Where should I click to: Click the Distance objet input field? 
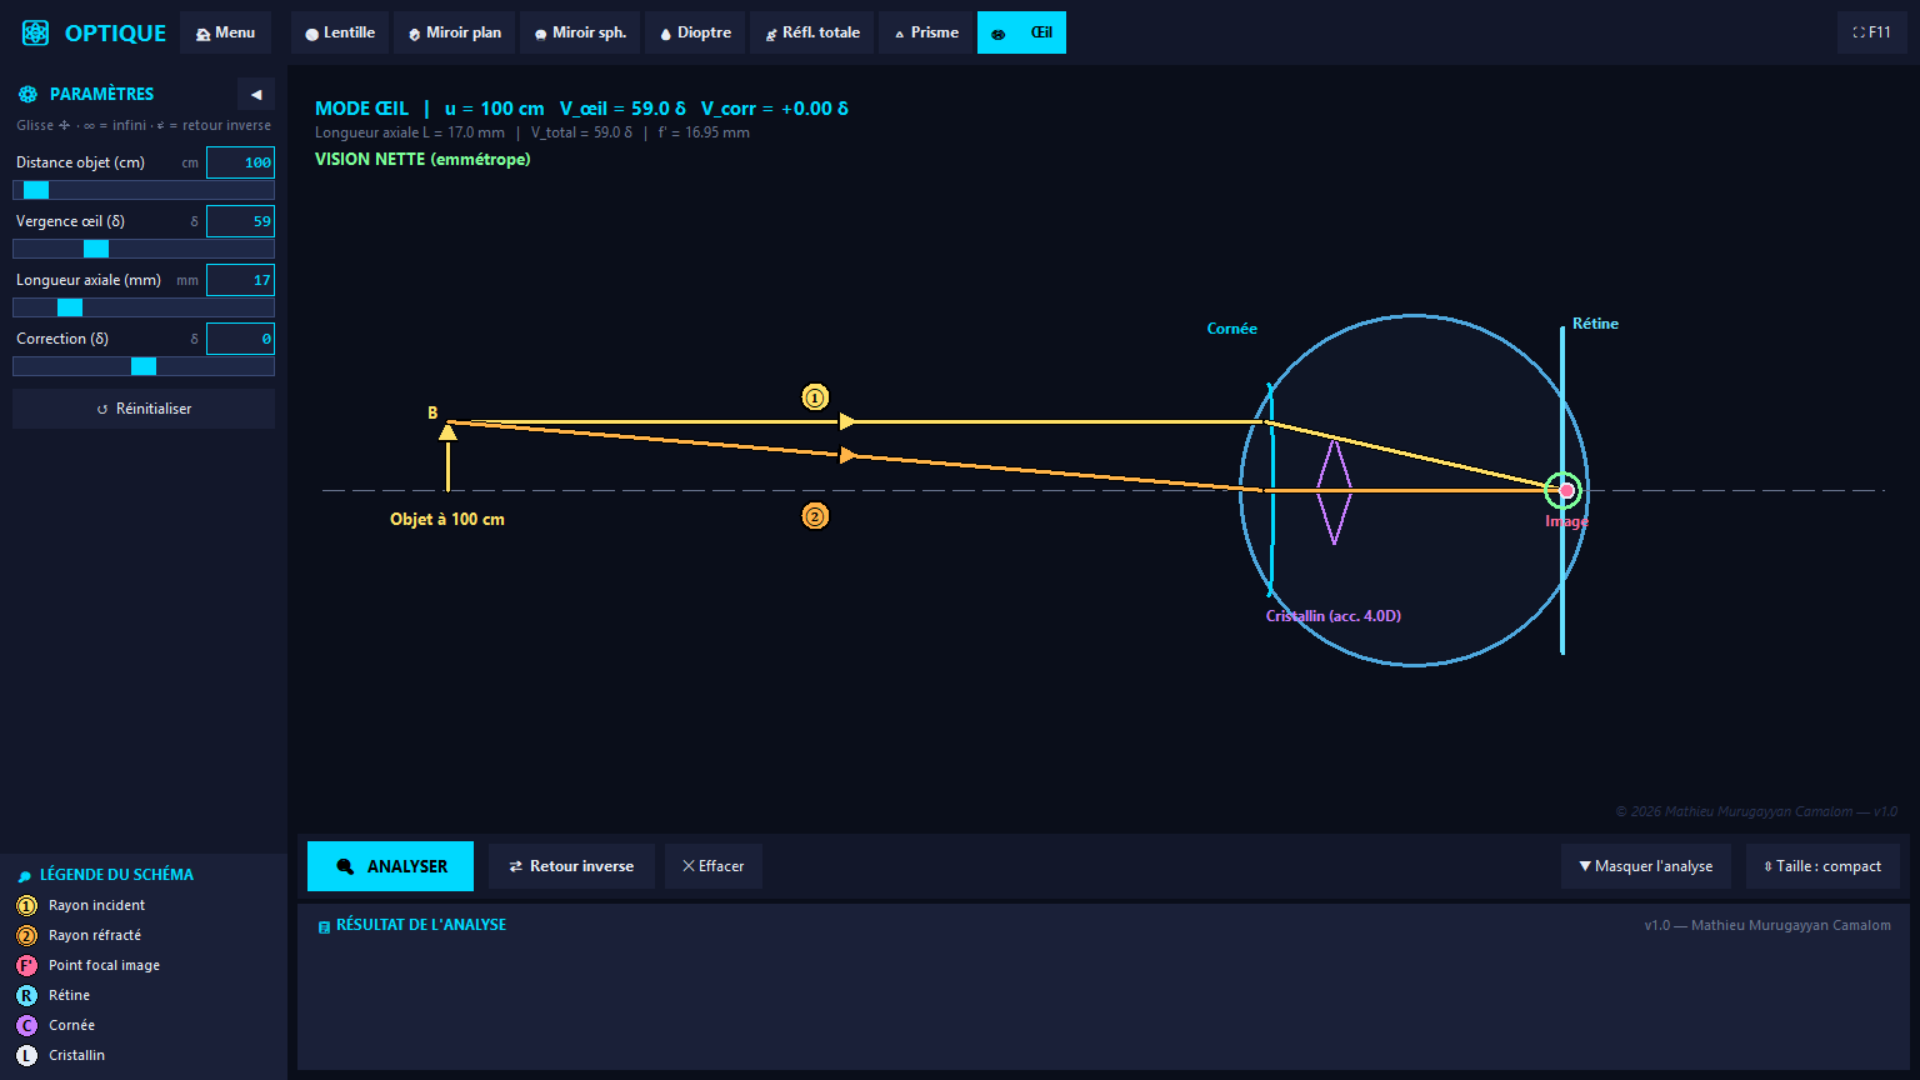tap(240, 162)
